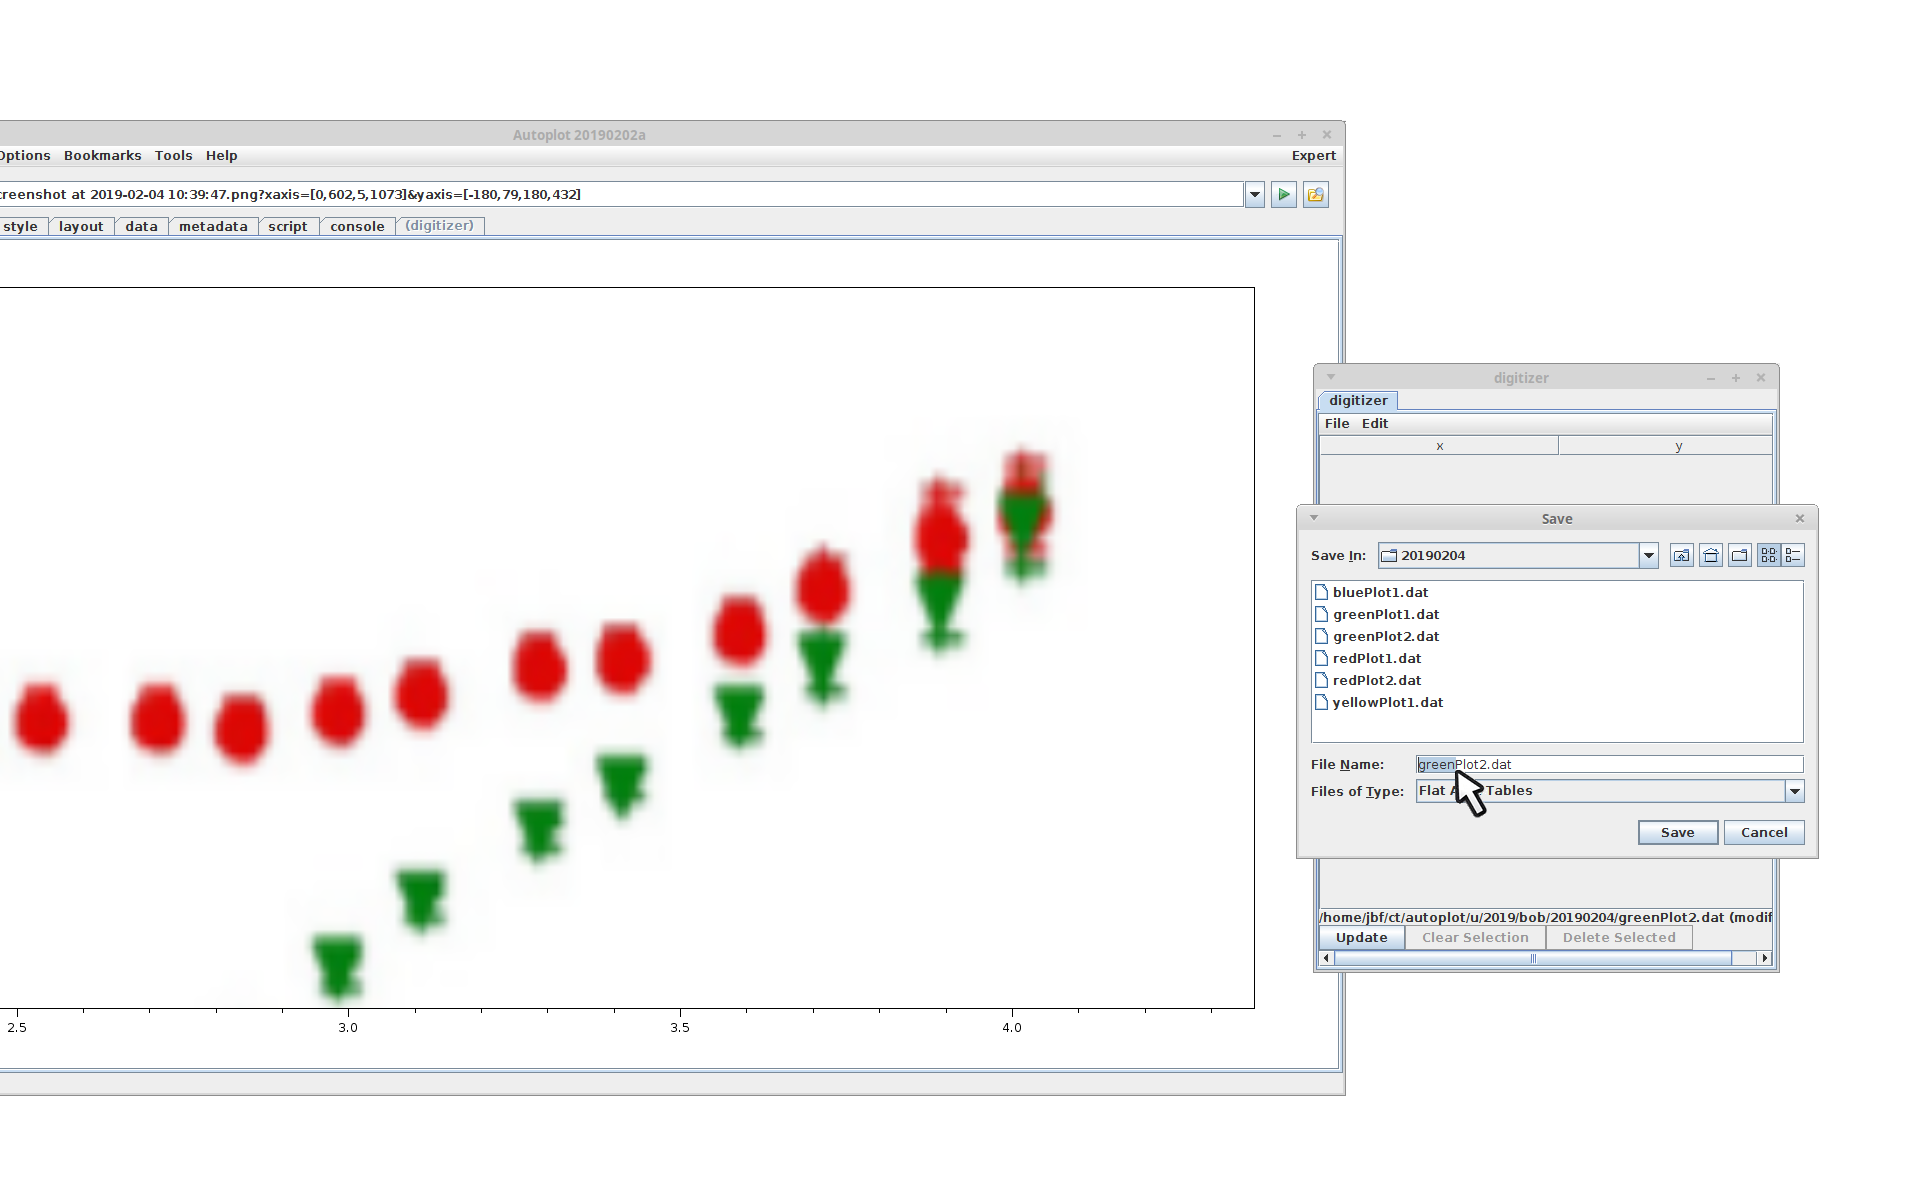
Task: Cancel the Save dialog
Action: pos(1763,833)
